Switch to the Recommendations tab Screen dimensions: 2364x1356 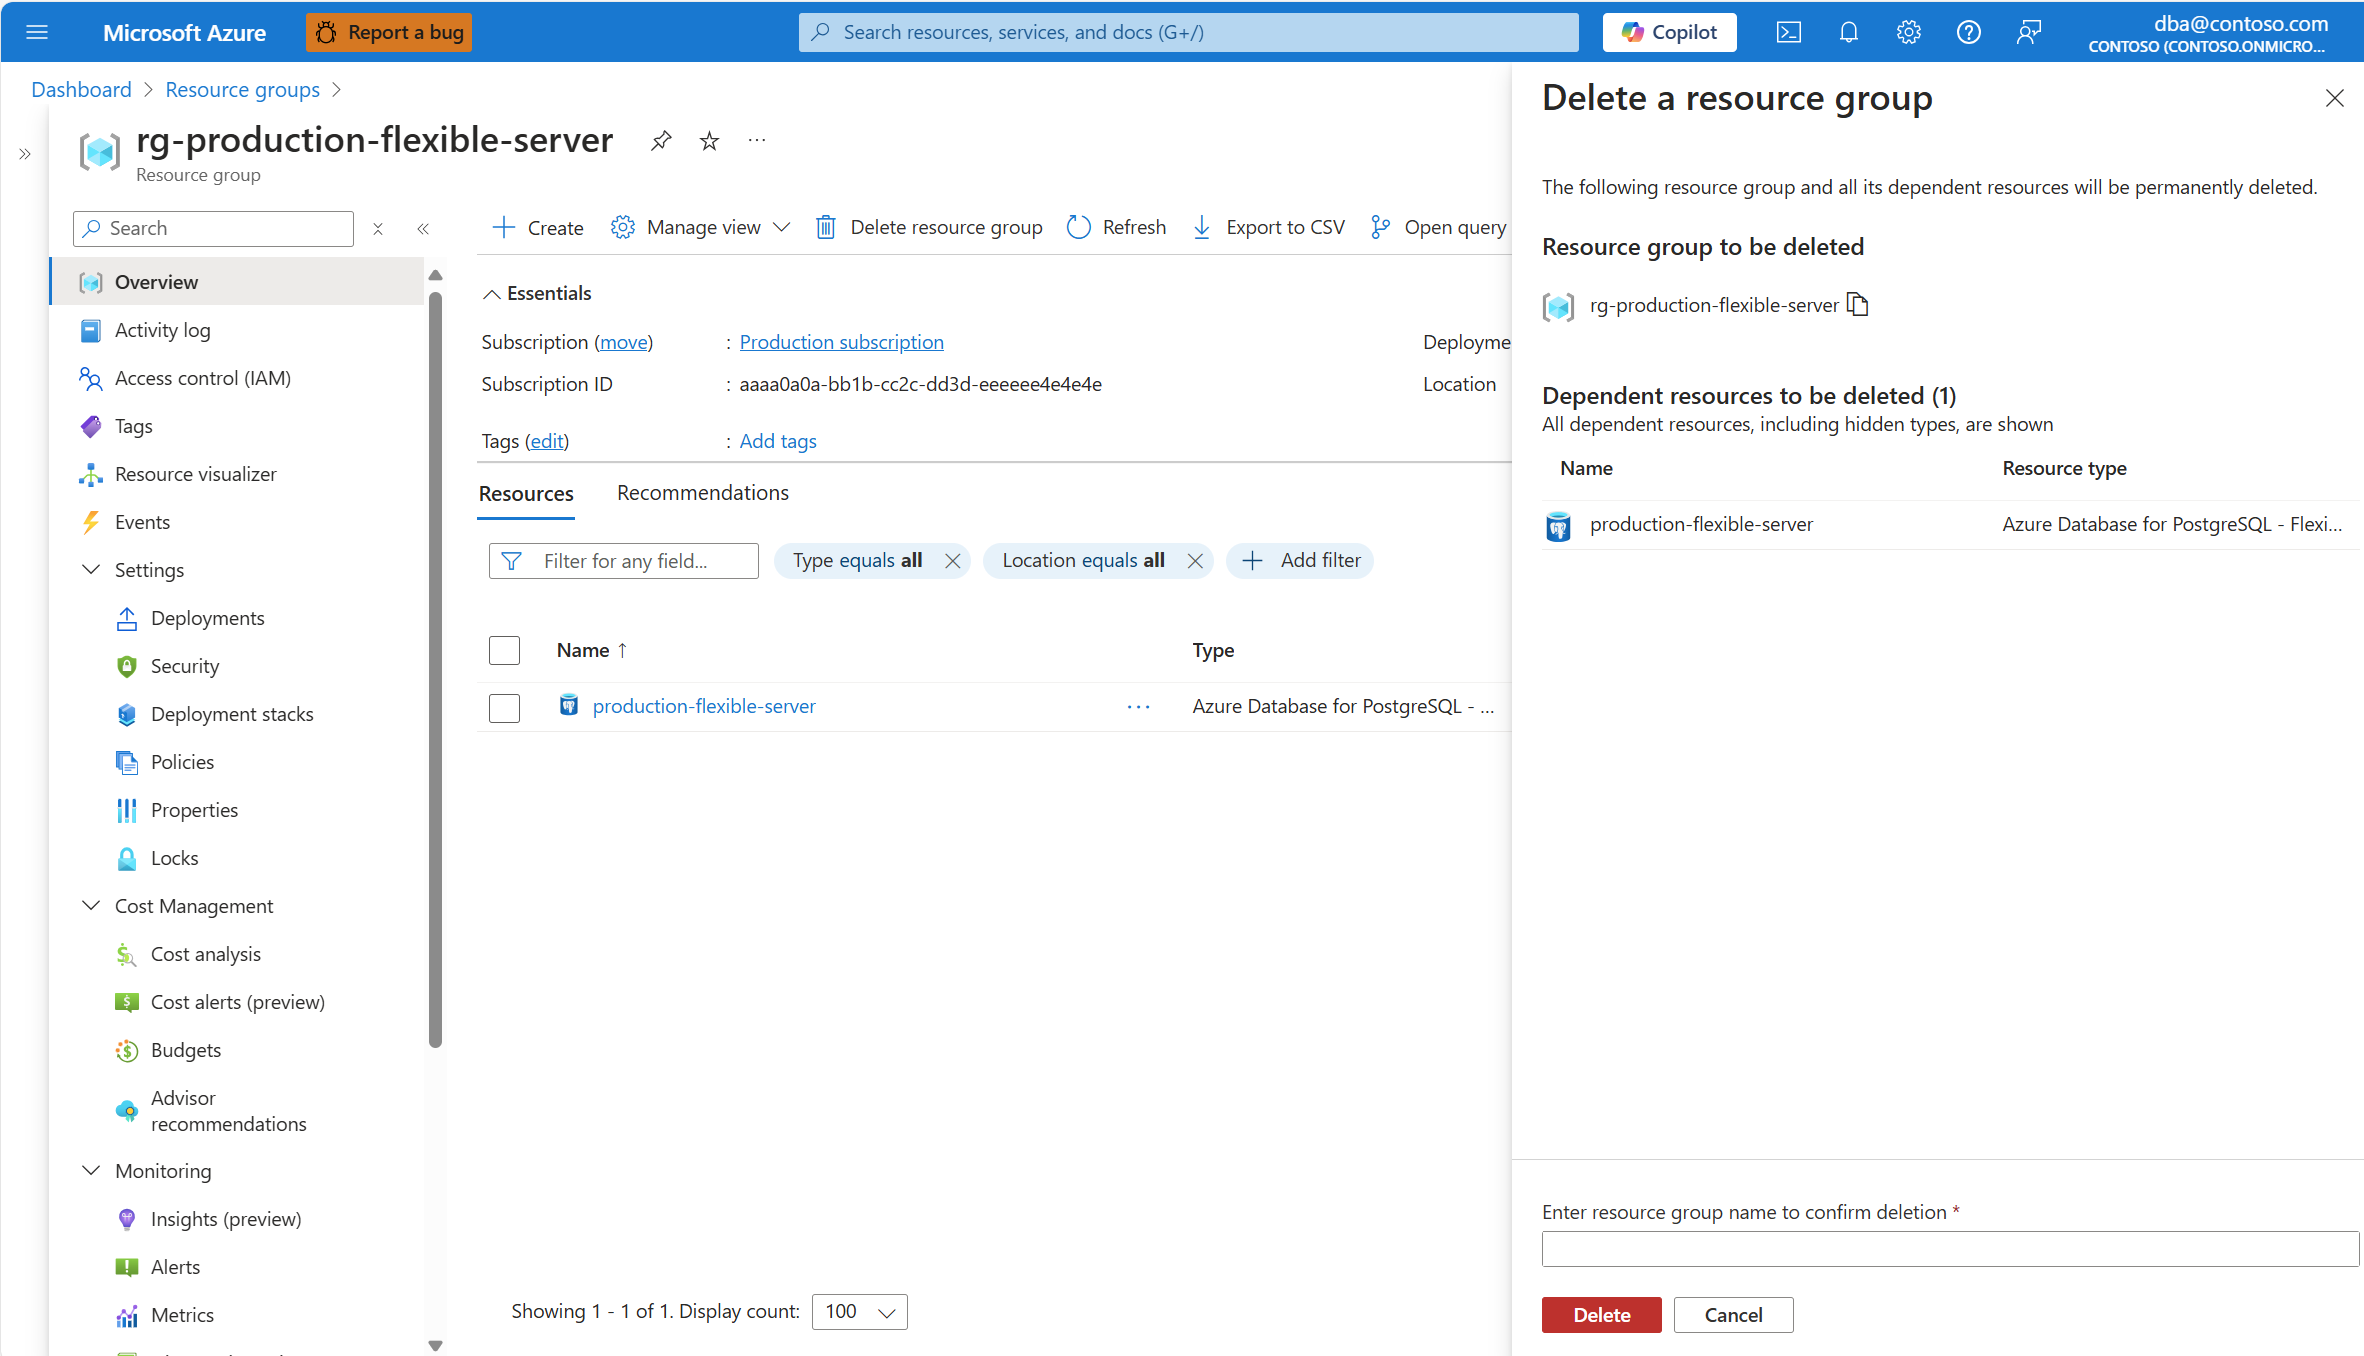[x=702, y=493]
